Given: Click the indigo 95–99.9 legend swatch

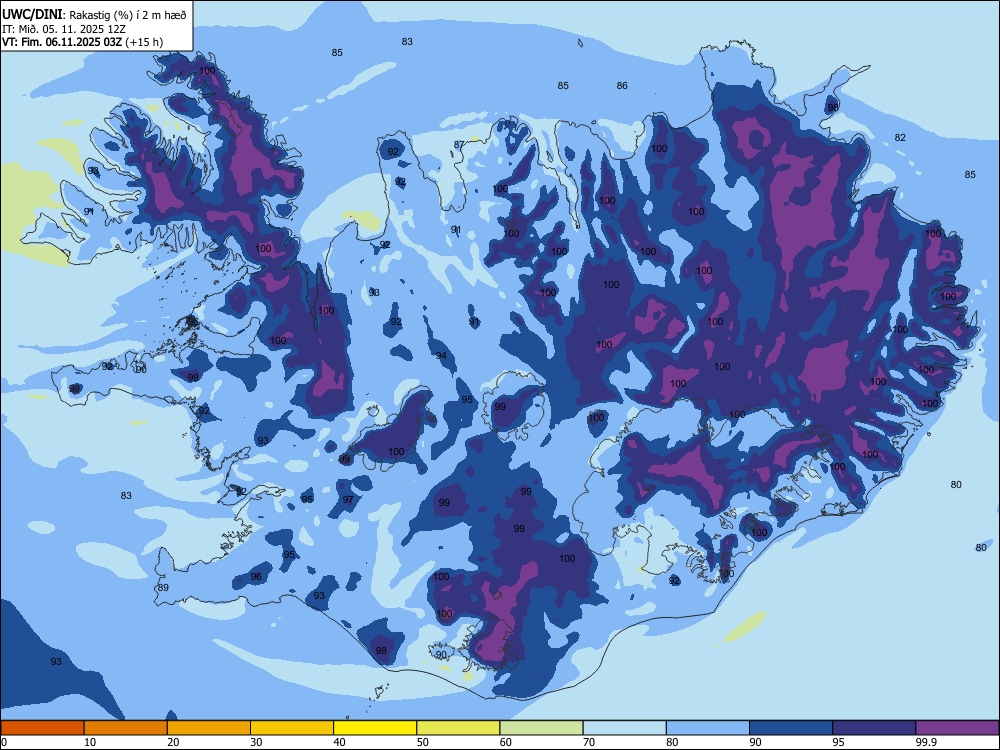Looking at the screenshot, I should pyautogui.click(x=874, y=728).
